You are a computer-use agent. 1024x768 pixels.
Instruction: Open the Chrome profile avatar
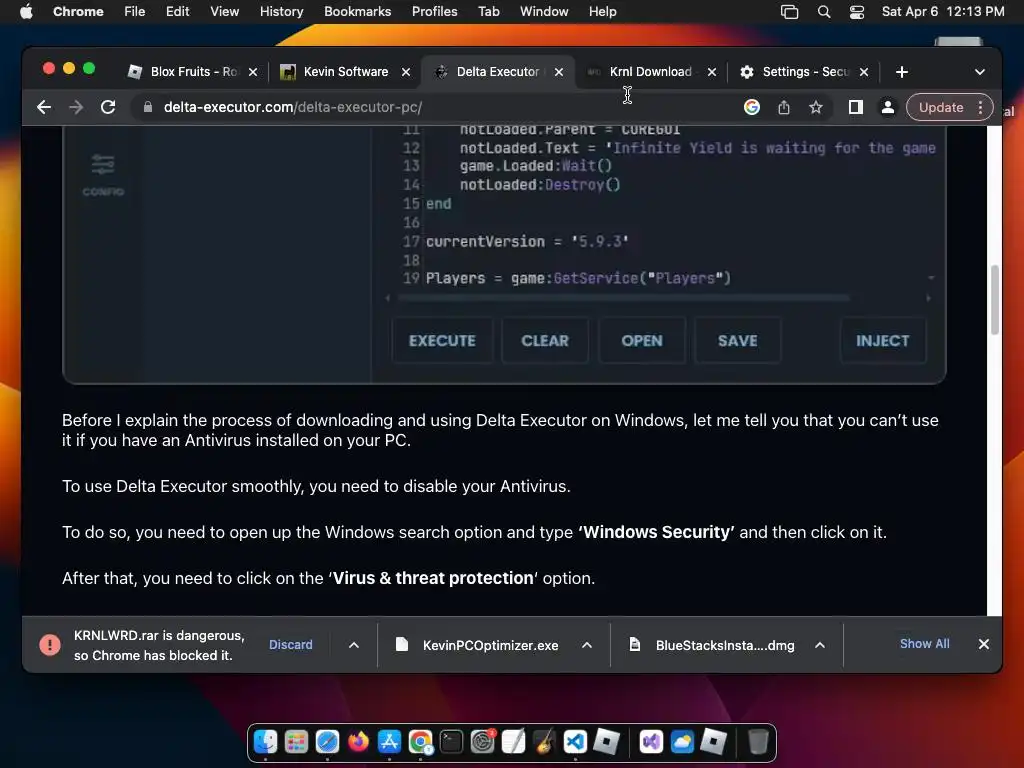(888, 107)
